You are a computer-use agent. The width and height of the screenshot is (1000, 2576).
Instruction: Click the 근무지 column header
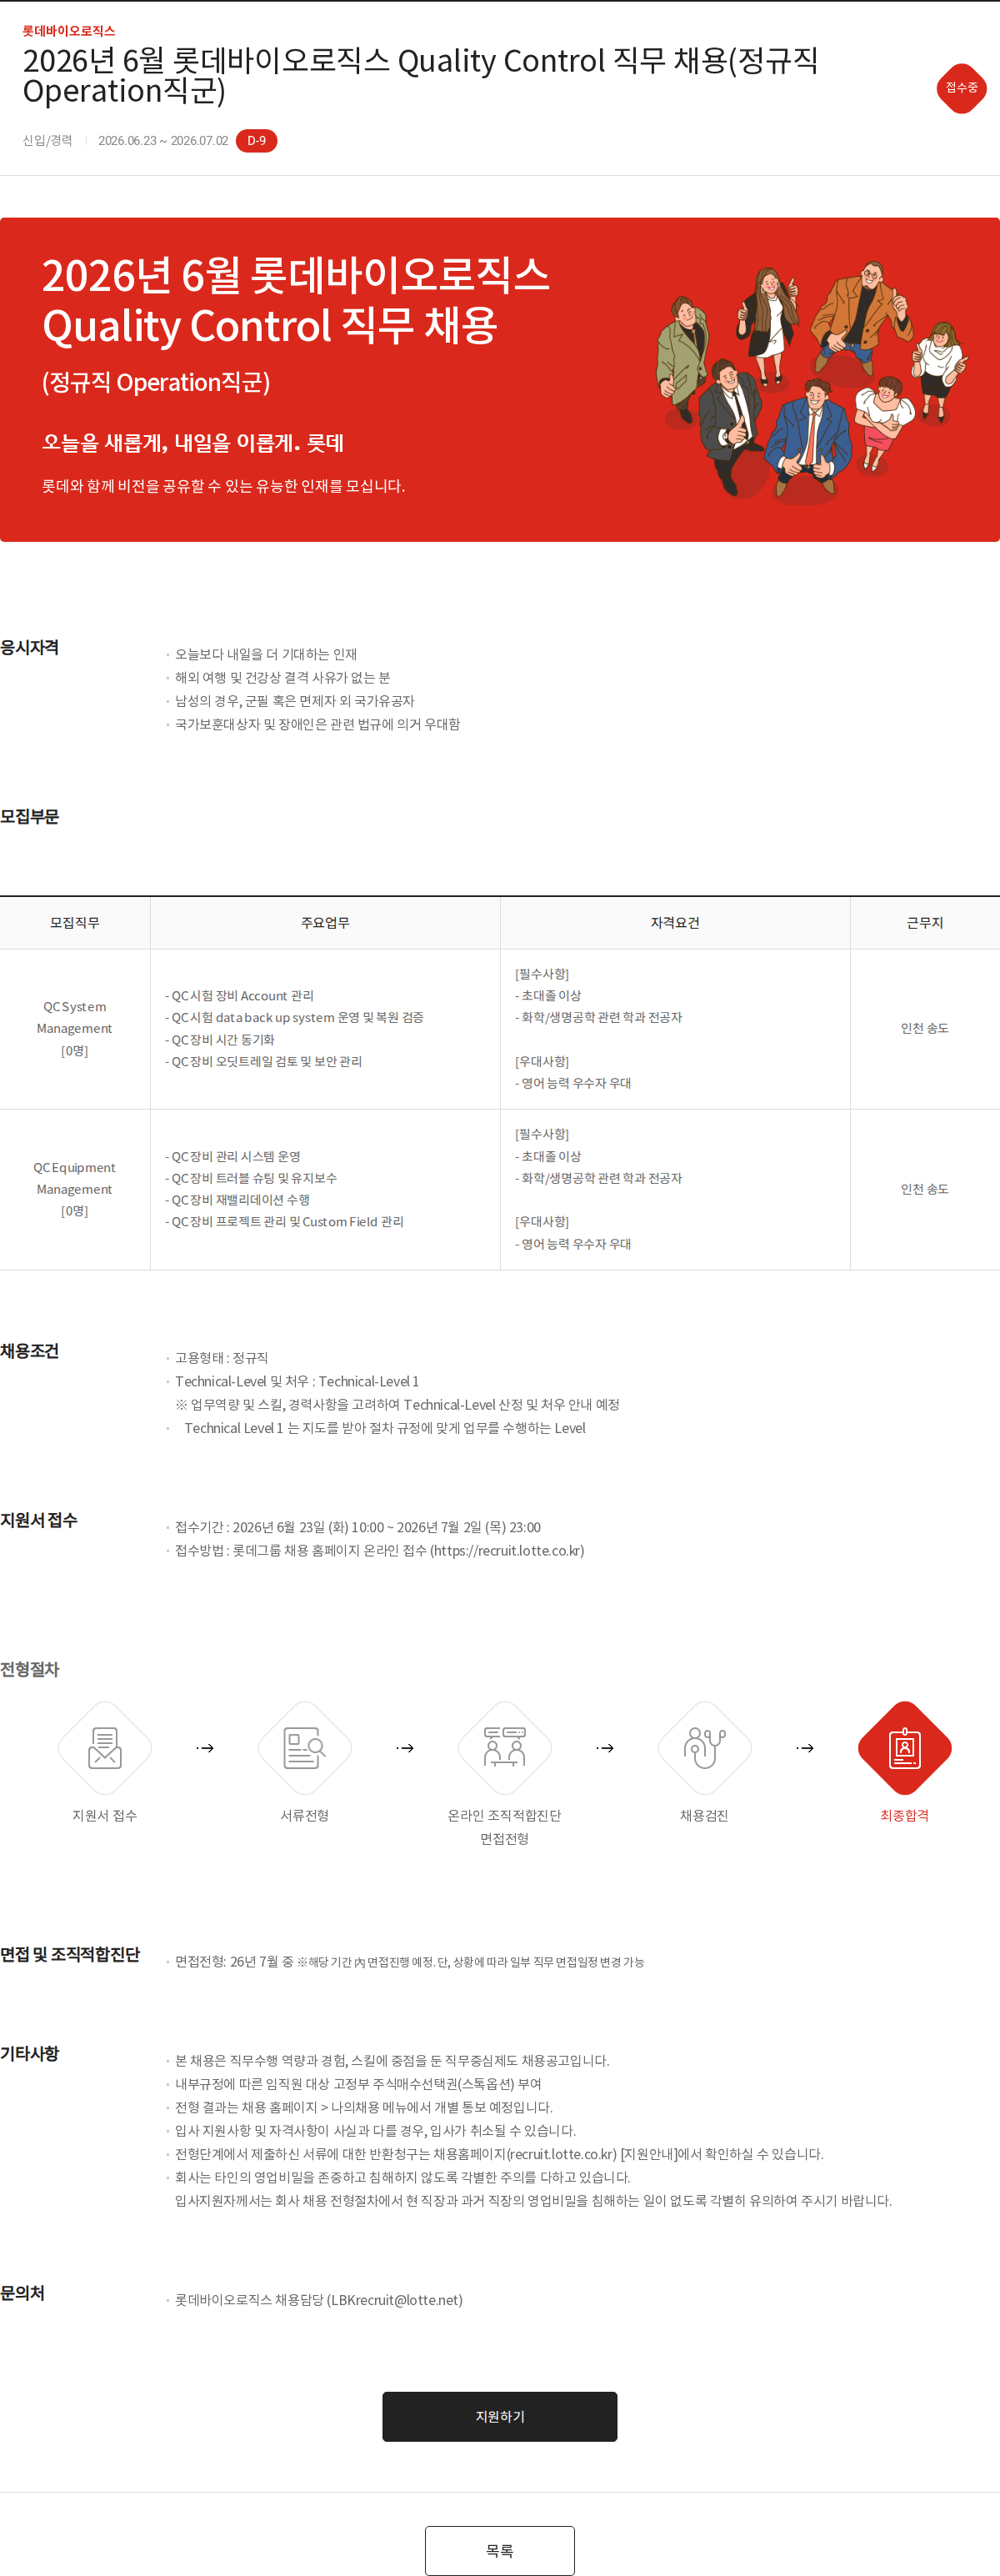925,922
